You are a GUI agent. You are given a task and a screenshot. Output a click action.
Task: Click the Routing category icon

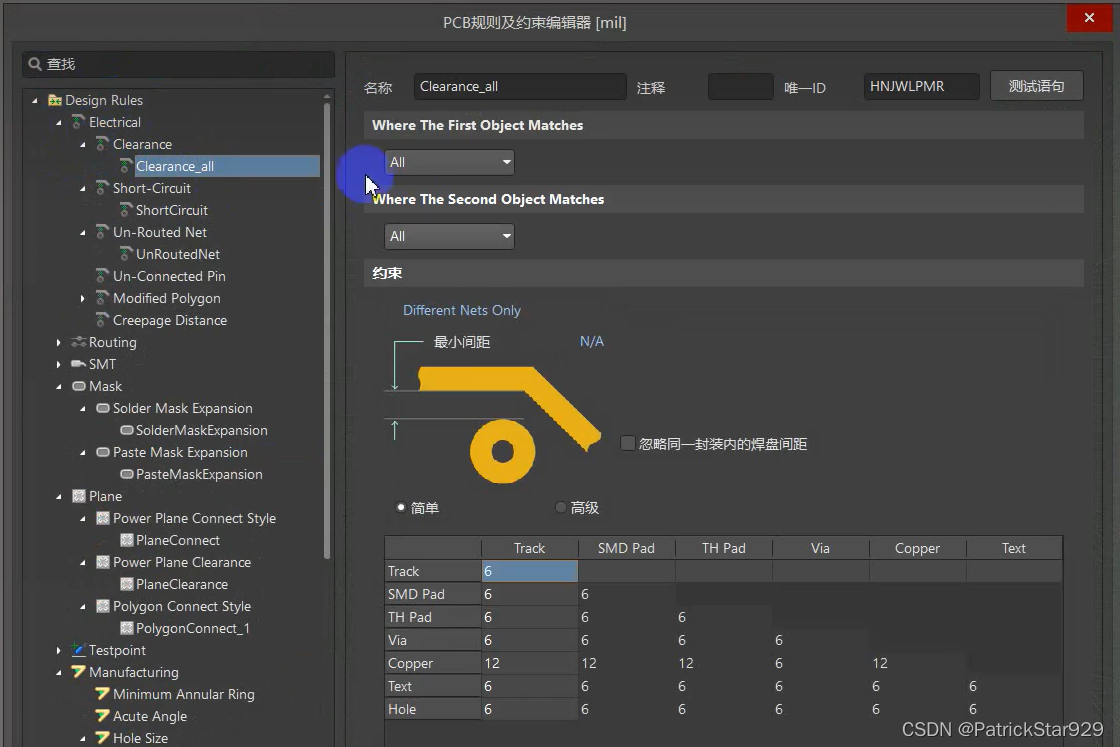click(x=78, y=342)
